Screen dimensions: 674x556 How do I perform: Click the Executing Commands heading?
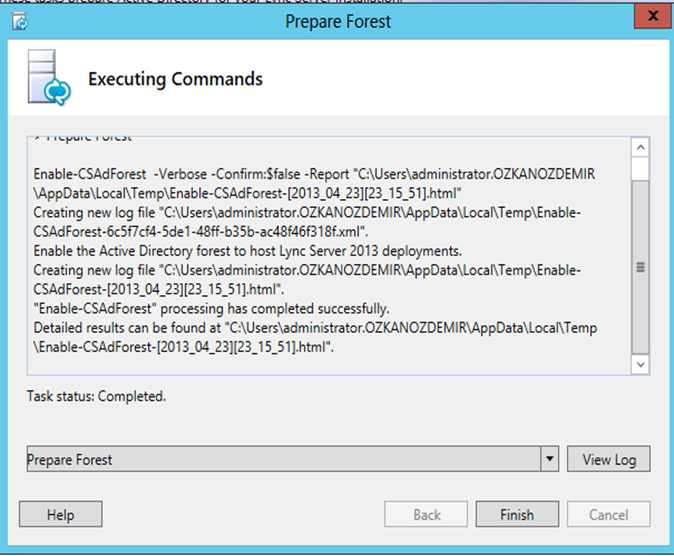[175, 80]
